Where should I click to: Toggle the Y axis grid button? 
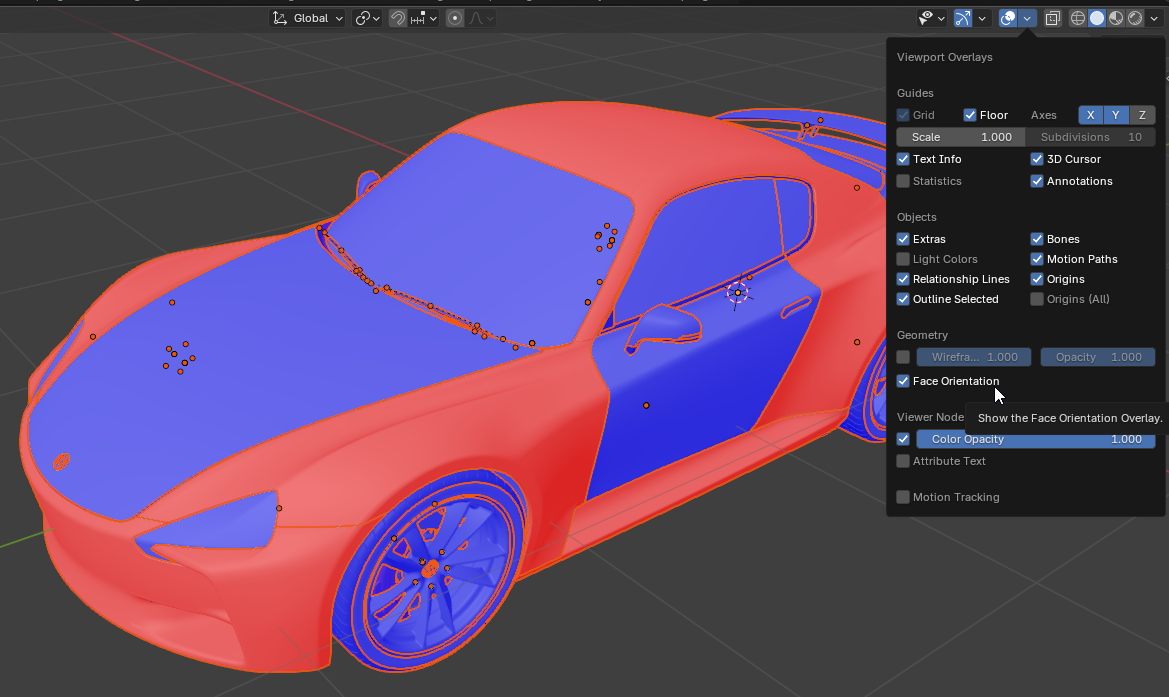click(1115, 114)
